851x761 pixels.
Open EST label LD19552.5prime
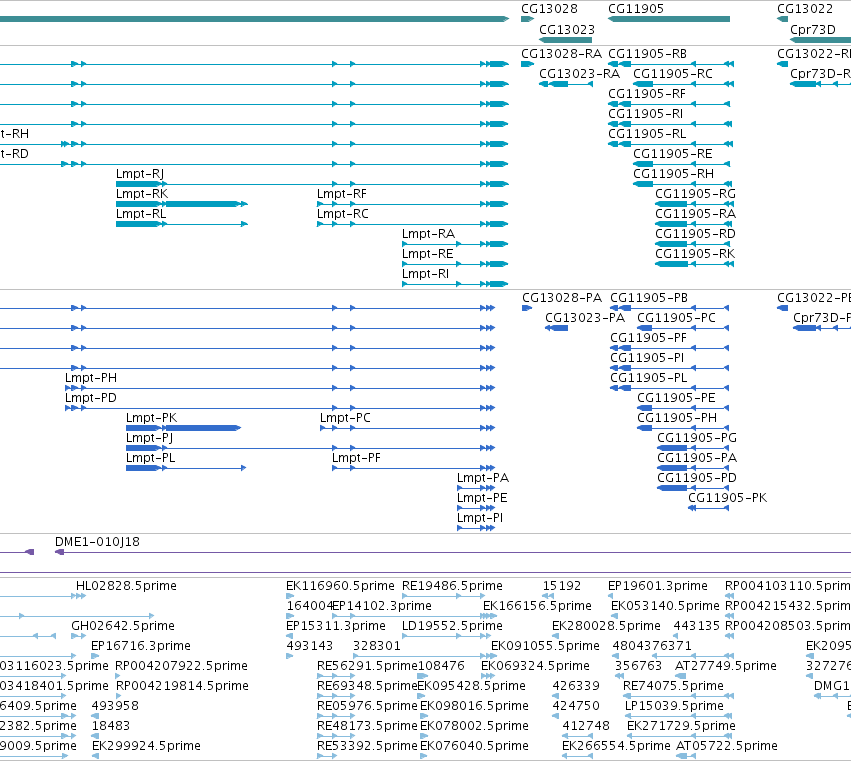coord(452,626)
